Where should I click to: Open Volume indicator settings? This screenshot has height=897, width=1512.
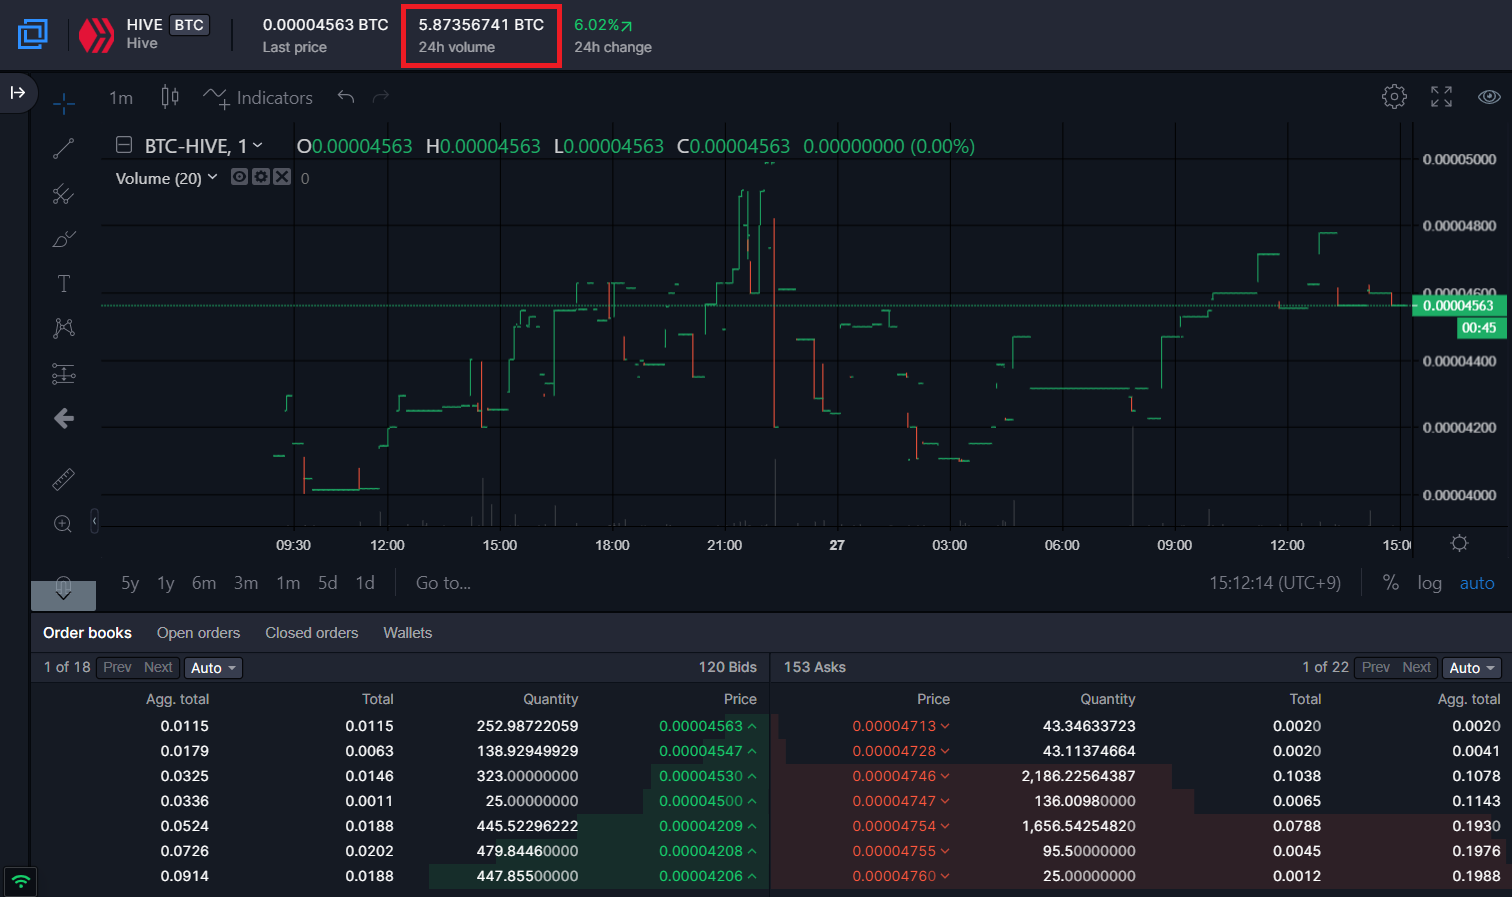point(261,177)
